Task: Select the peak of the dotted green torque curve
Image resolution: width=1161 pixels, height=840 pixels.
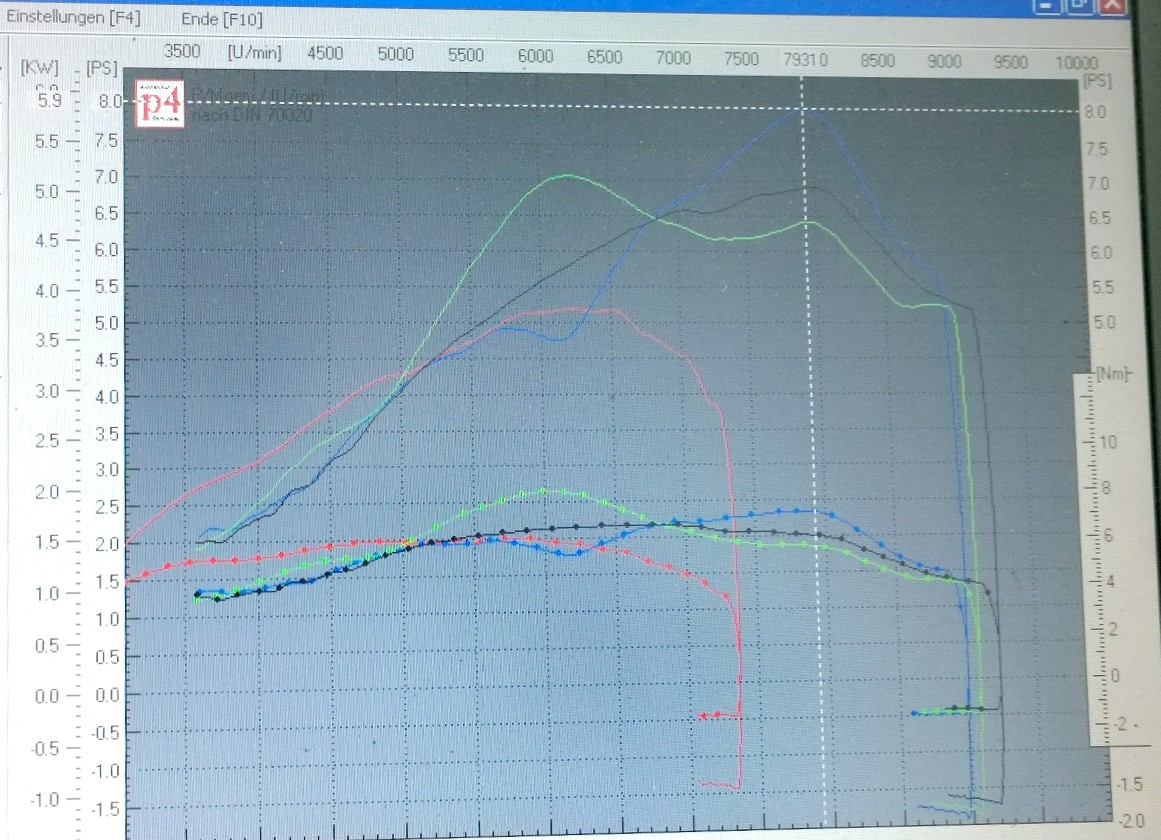Action: tap(545, 490)
